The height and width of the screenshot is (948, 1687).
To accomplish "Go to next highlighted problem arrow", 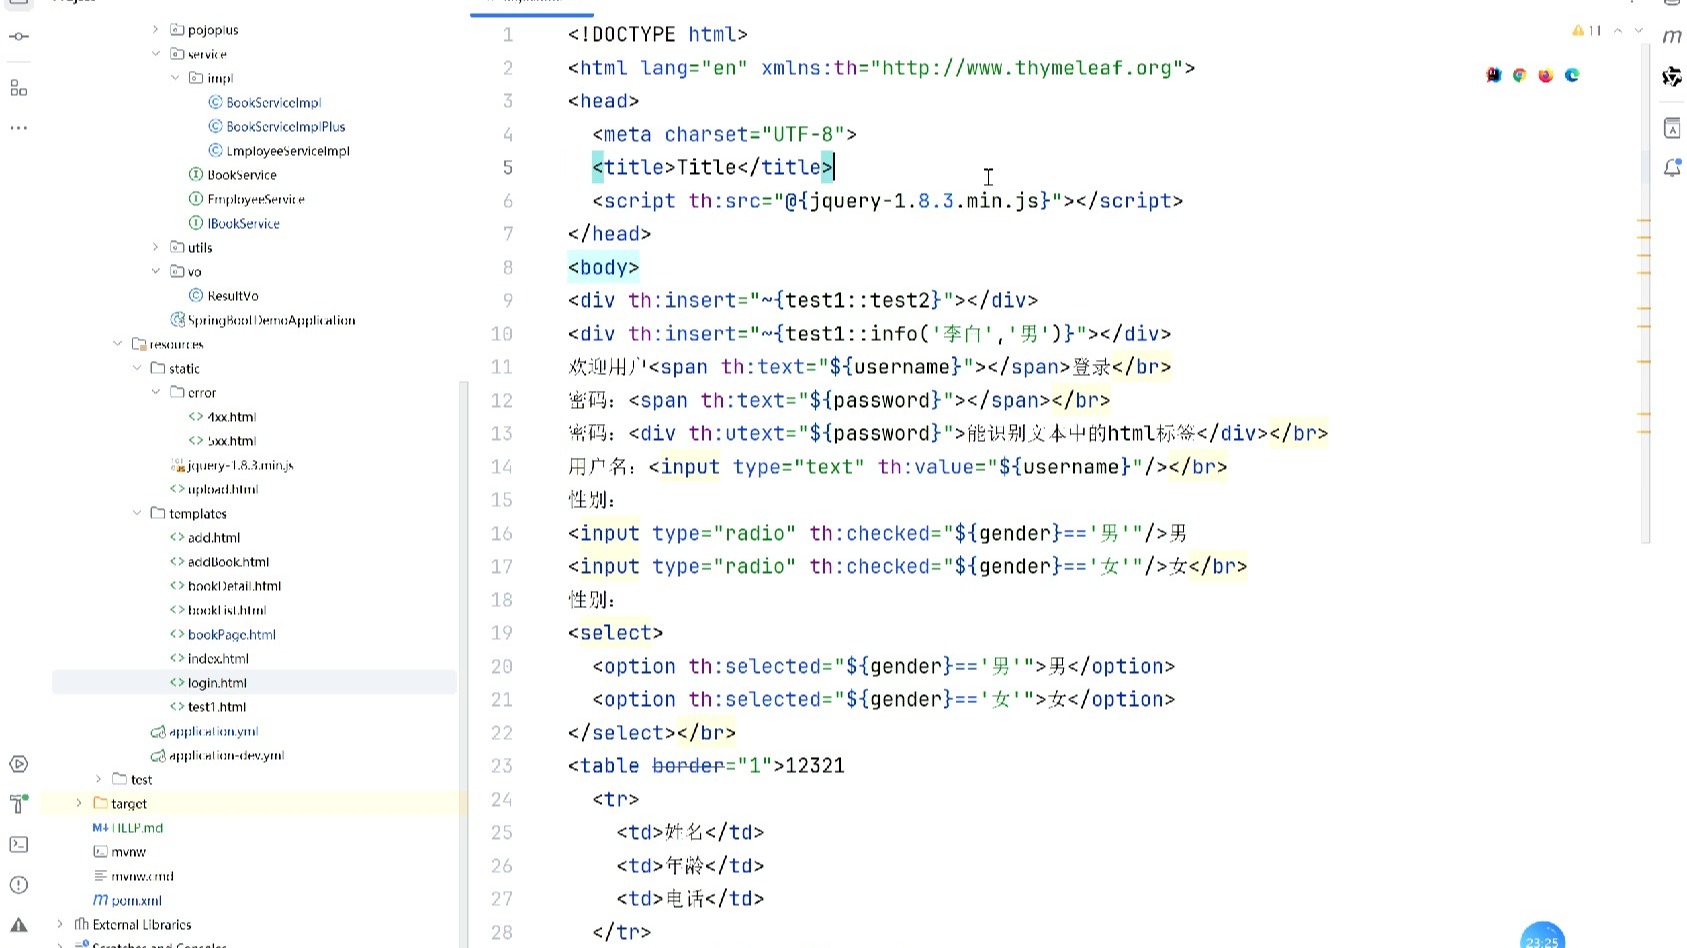I will [1638, 31].
